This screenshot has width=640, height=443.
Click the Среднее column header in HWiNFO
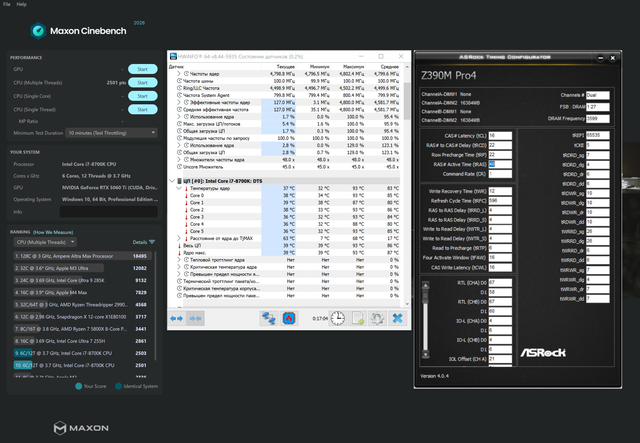389,67
